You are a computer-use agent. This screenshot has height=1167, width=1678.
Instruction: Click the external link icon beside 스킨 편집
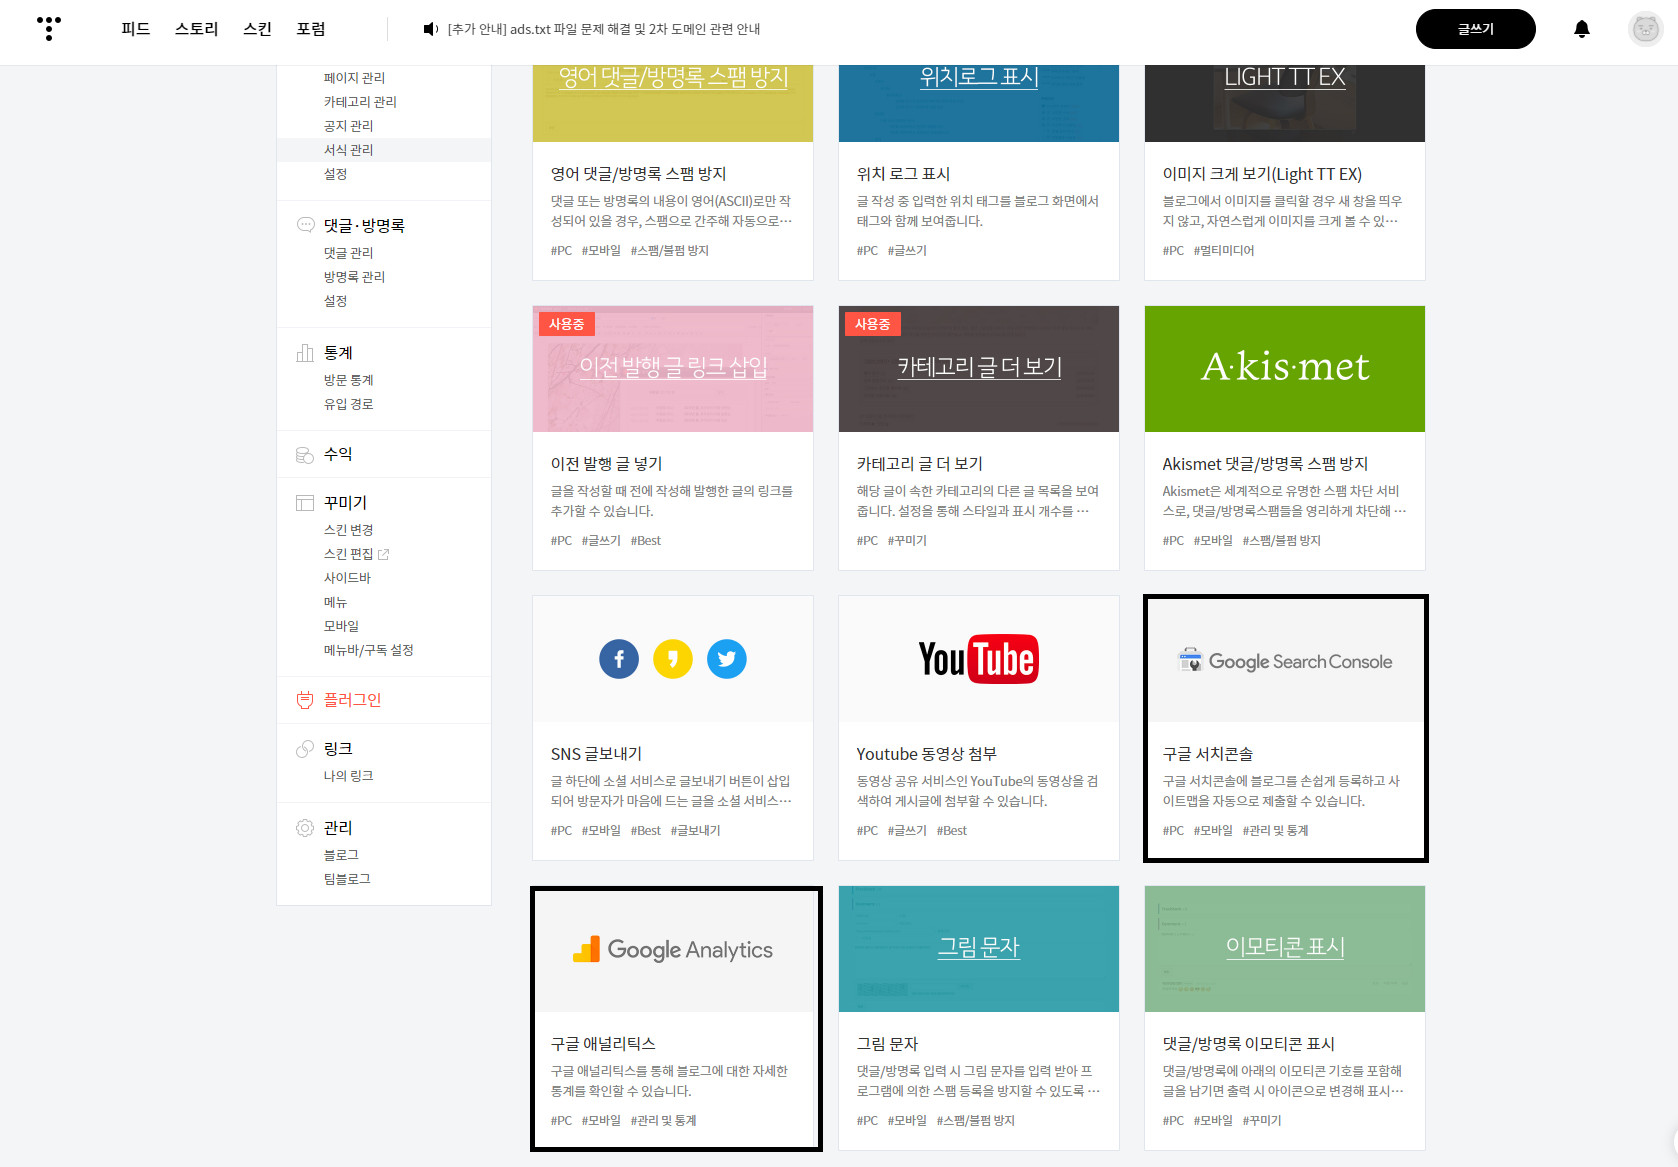click(383, 554)
